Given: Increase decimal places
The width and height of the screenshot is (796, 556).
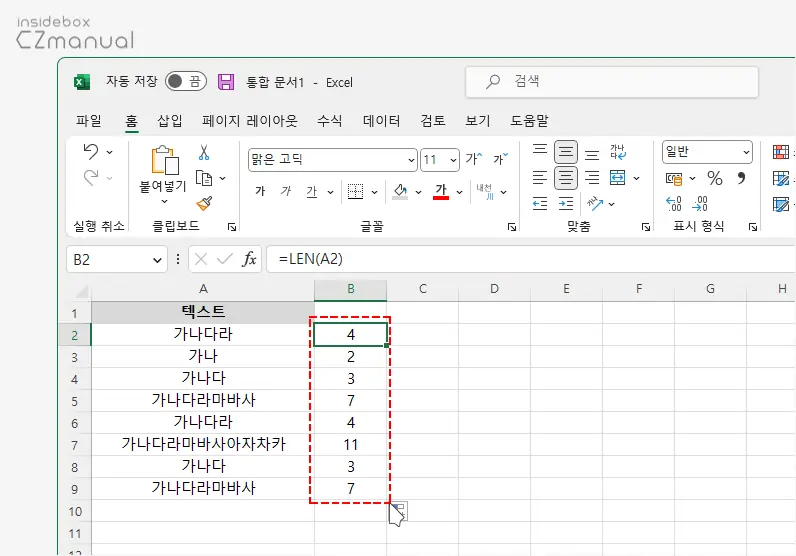Looking at the screenshot, I should [674, 204].
